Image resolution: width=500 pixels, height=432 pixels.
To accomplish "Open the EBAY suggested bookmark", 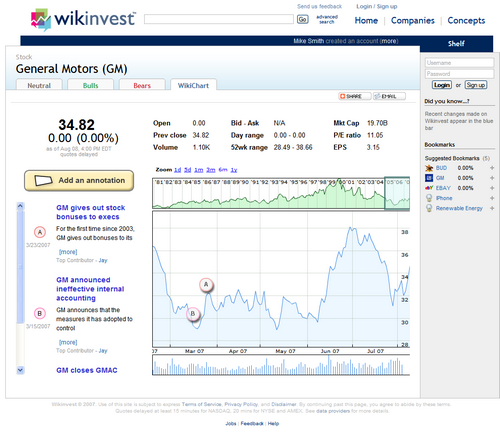I will click(443, 188).
